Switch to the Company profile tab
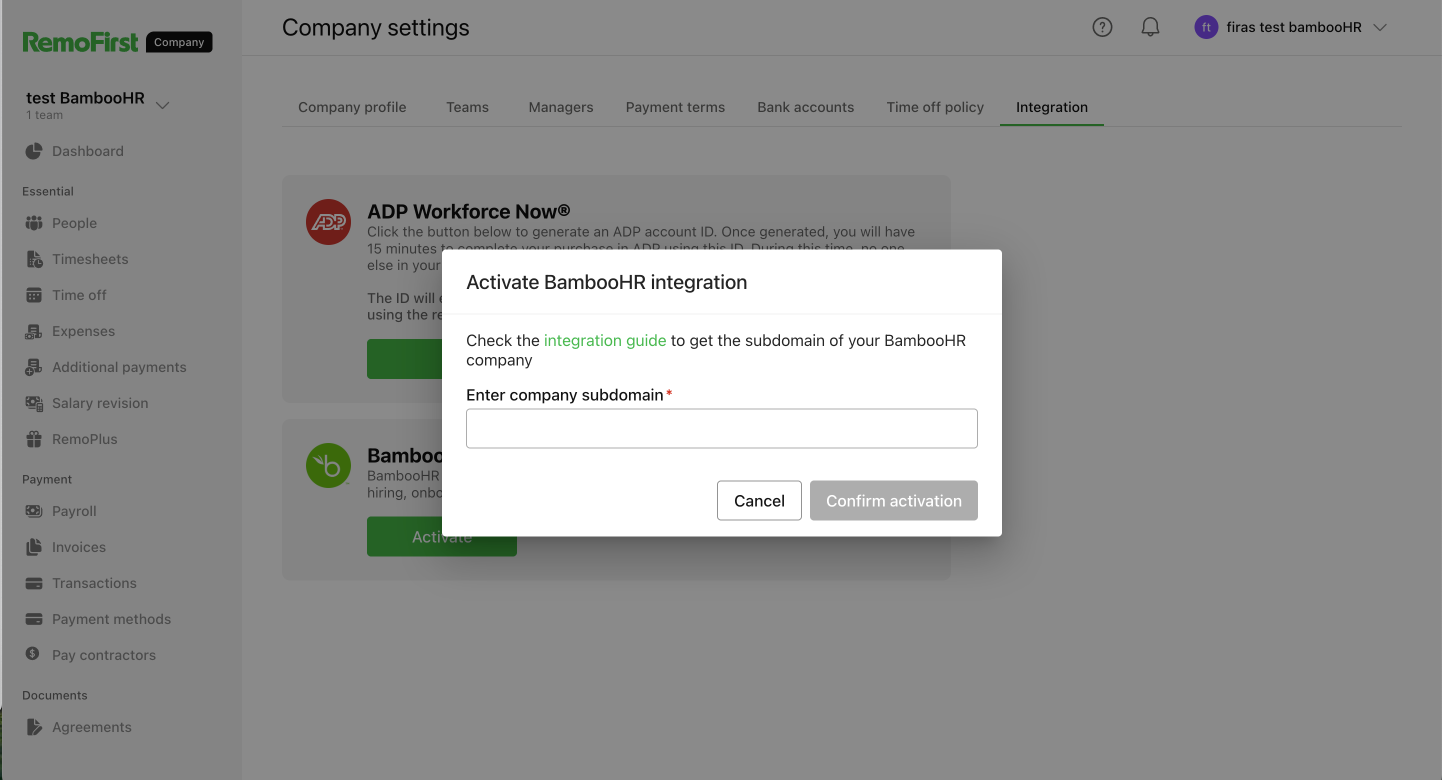 (352, 107)
